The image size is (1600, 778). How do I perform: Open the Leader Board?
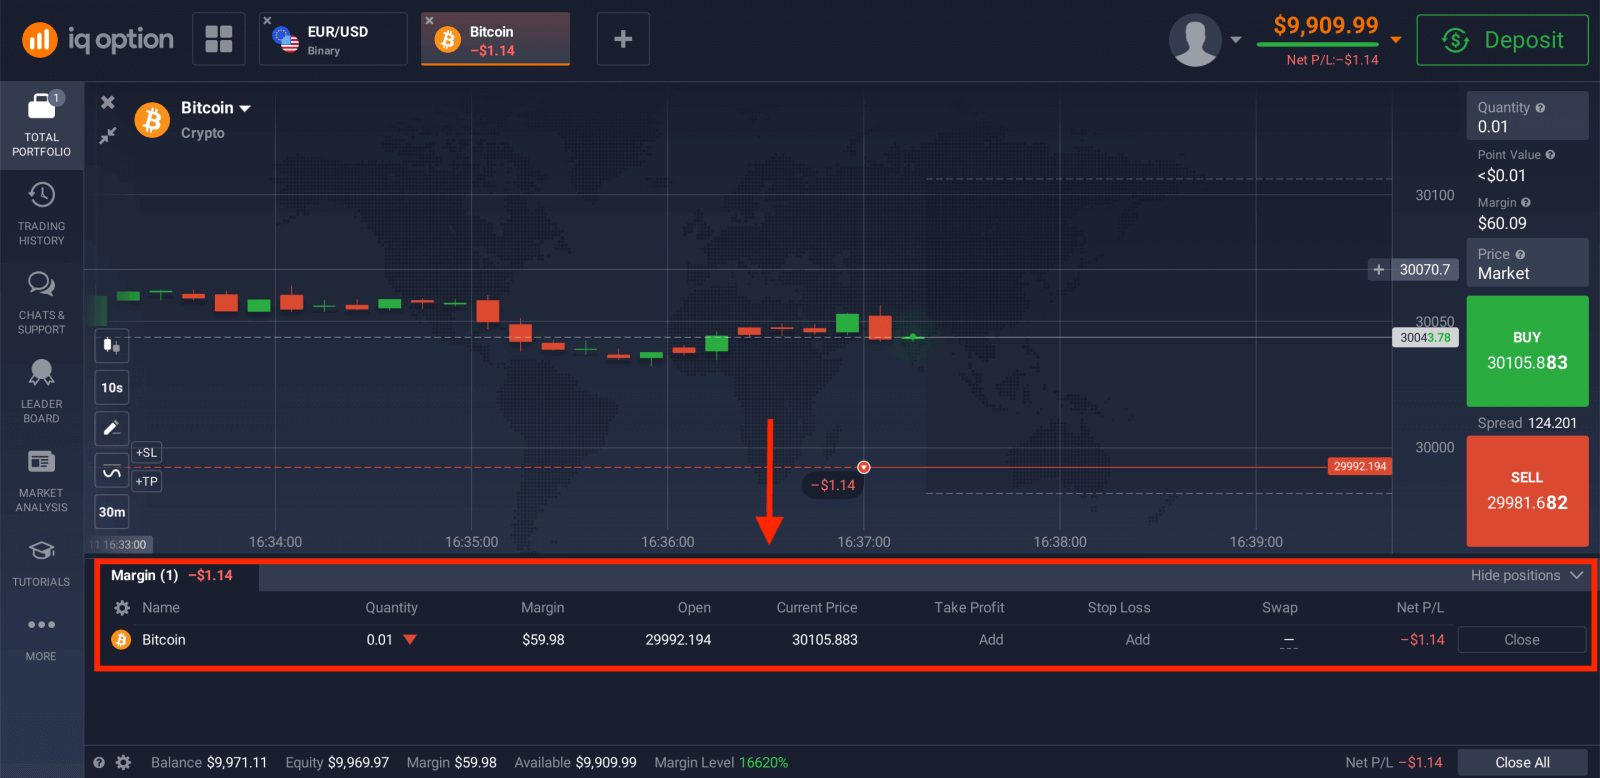click(41, 392)
